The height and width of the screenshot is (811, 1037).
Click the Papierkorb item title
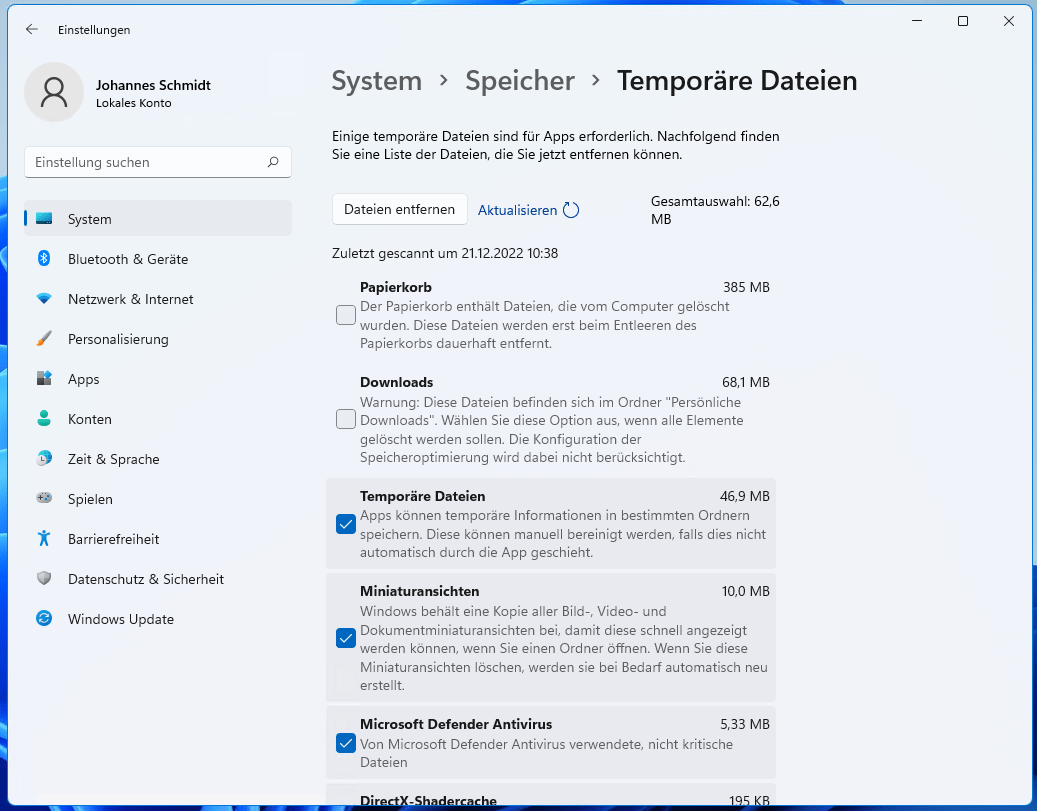click(x=395, y=287)
